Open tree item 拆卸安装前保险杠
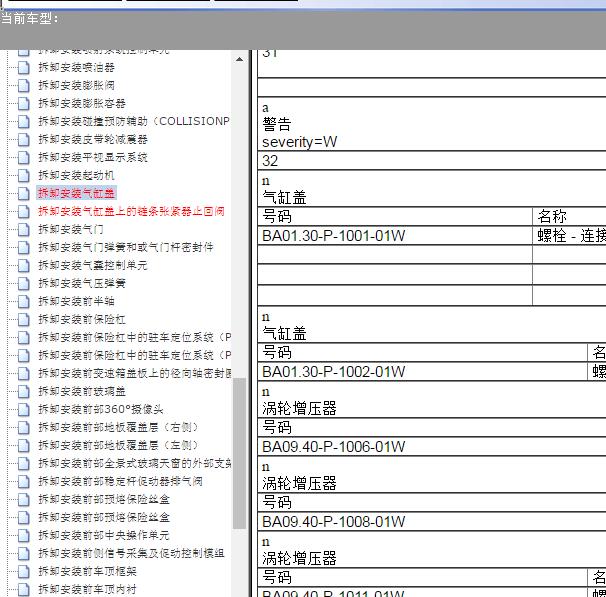This screenshot has width=606, height=597. pyautogui.click(x=82, y=320)
